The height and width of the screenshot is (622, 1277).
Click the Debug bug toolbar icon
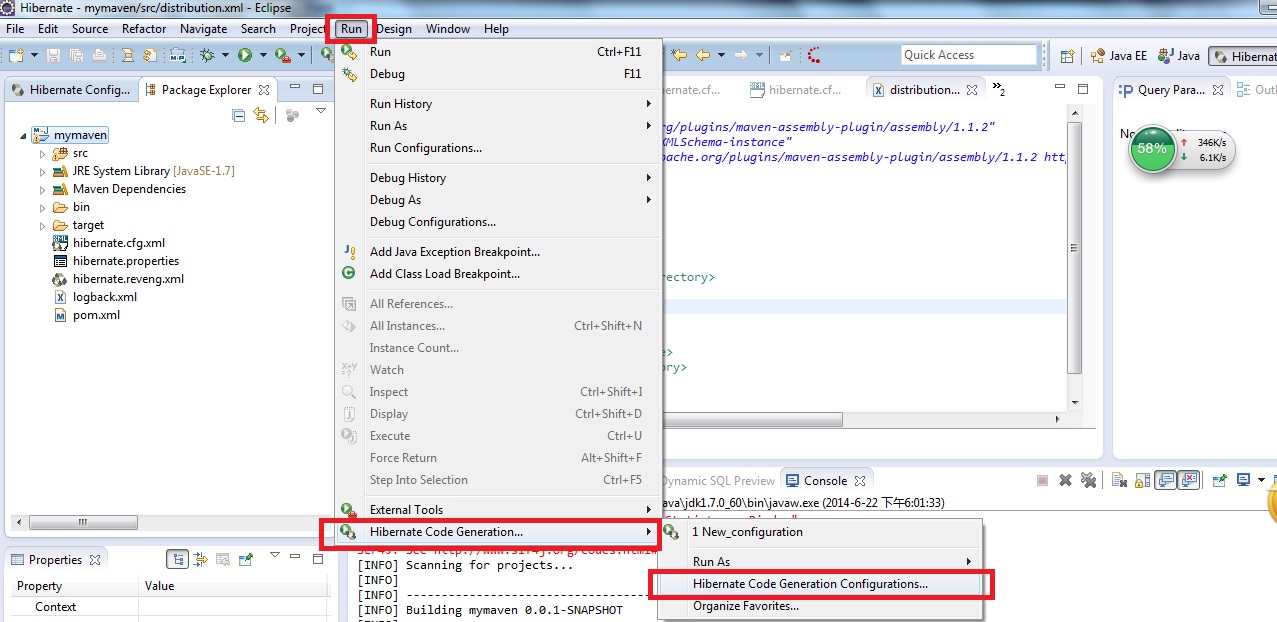click(x=207, y=55)
